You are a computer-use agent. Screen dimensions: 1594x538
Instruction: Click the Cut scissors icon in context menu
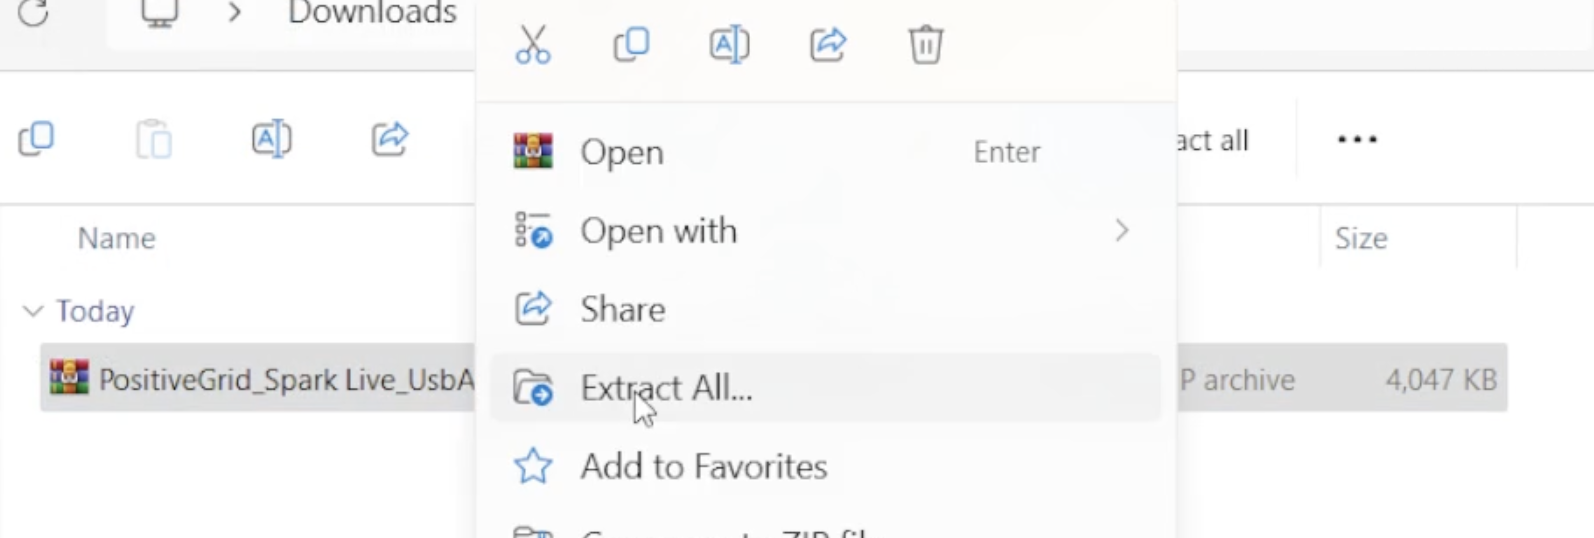(533, 45)
